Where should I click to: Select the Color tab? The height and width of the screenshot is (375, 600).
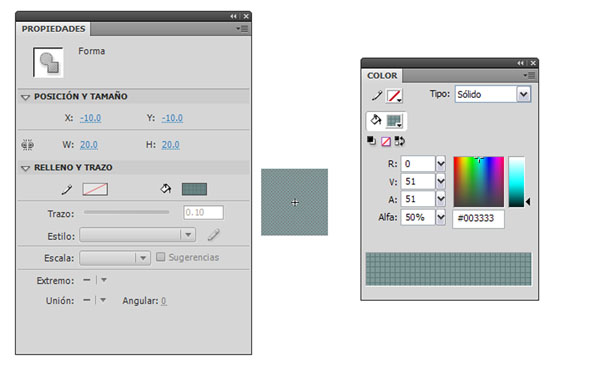tap(382, 76)
